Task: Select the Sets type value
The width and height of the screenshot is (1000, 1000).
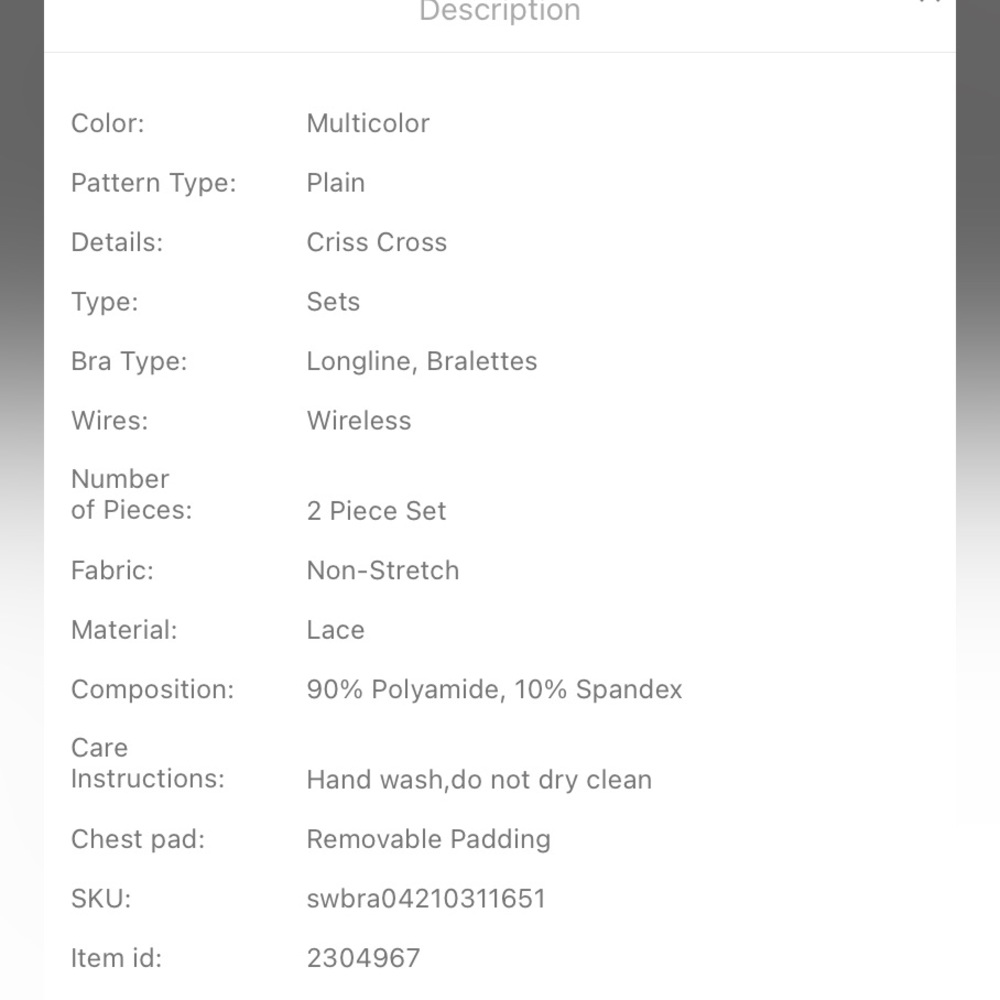Action: (x=333, y=302)
